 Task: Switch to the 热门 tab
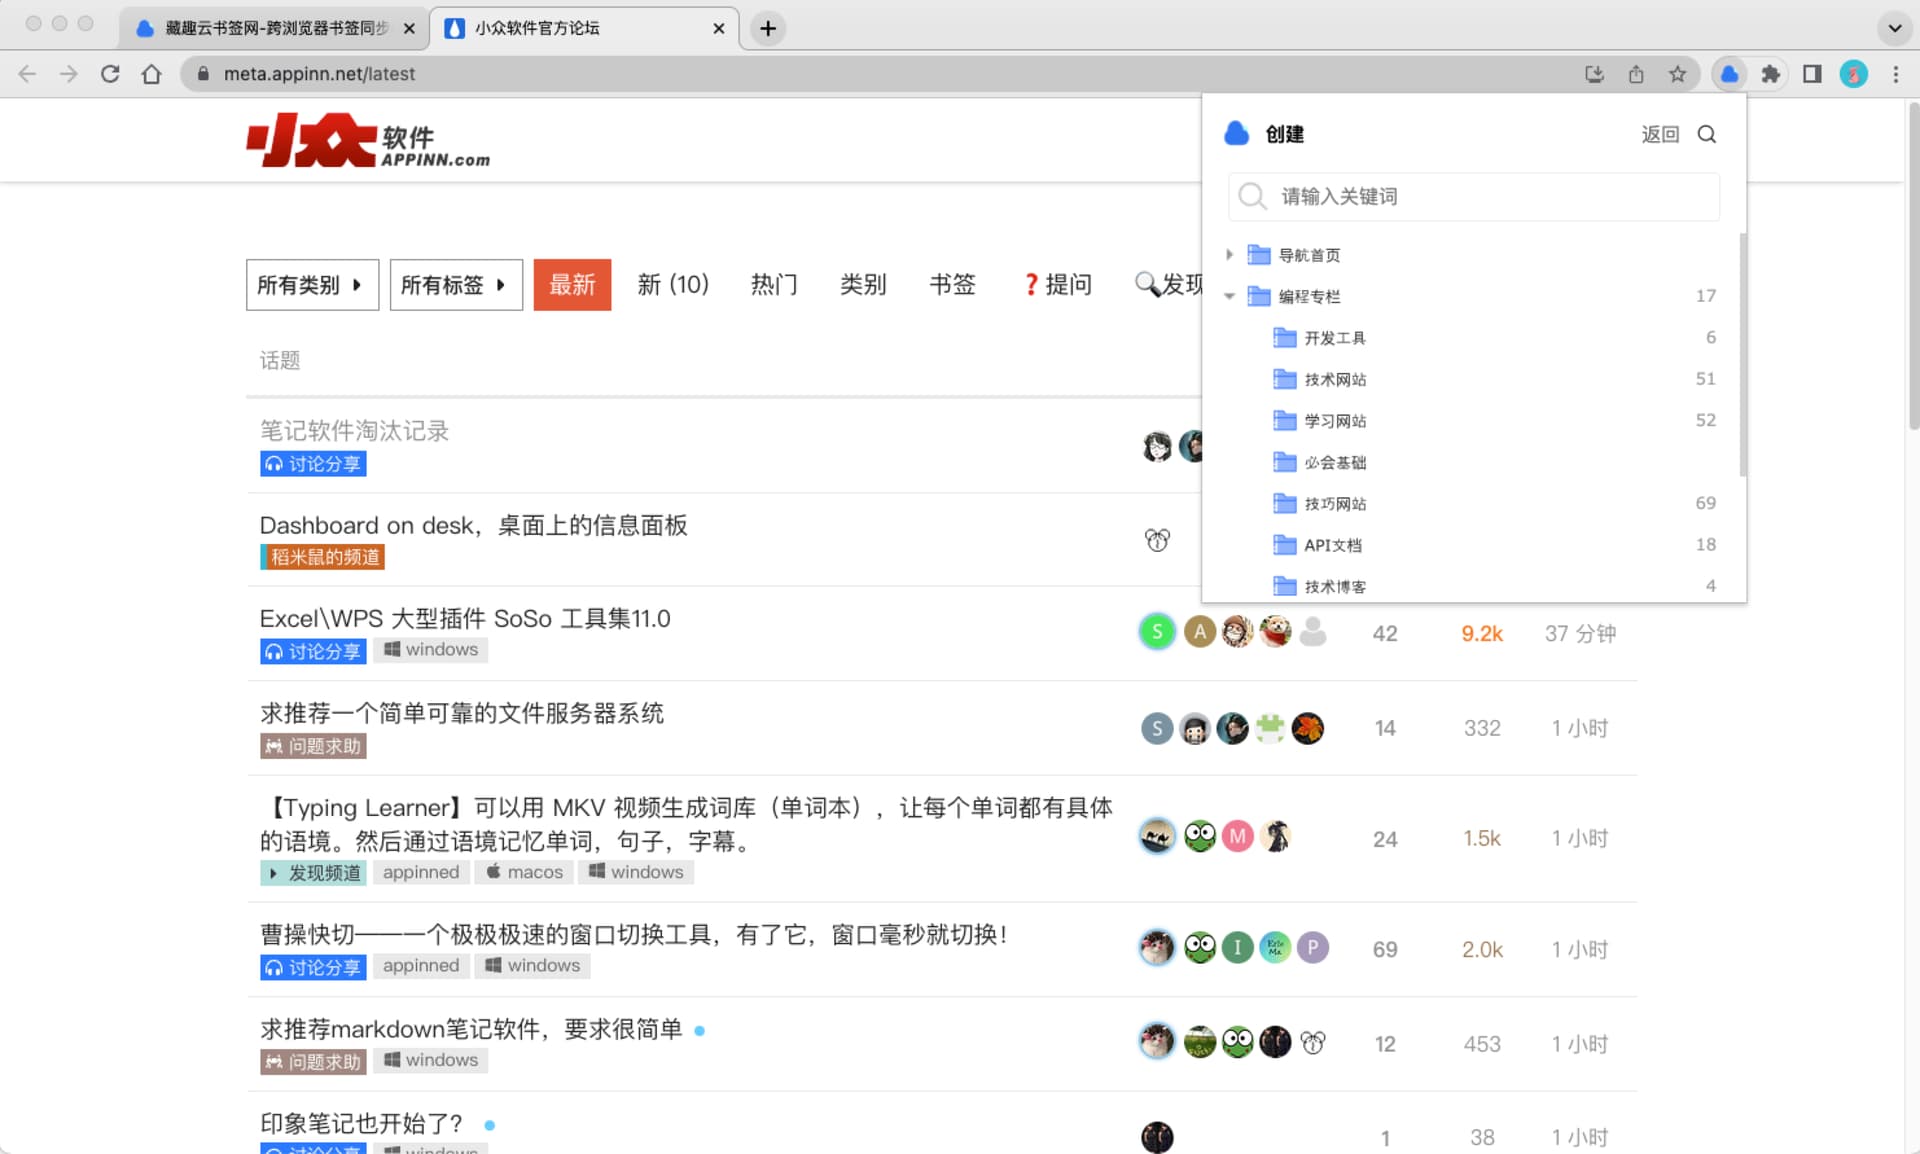pos(773,285)
